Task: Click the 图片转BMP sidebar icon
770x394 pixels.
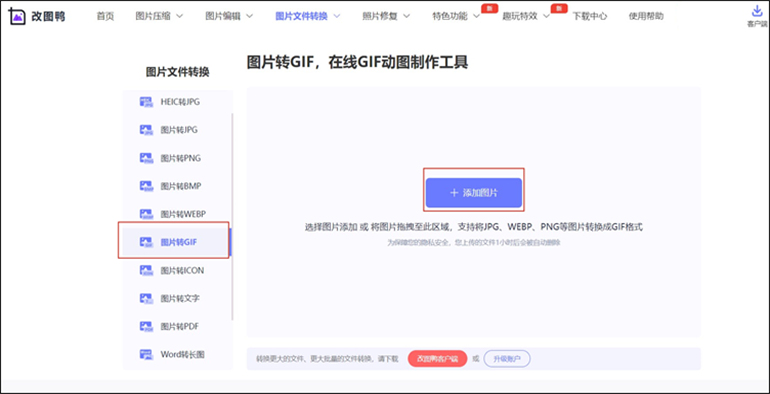Action: [x=146, y=186]
